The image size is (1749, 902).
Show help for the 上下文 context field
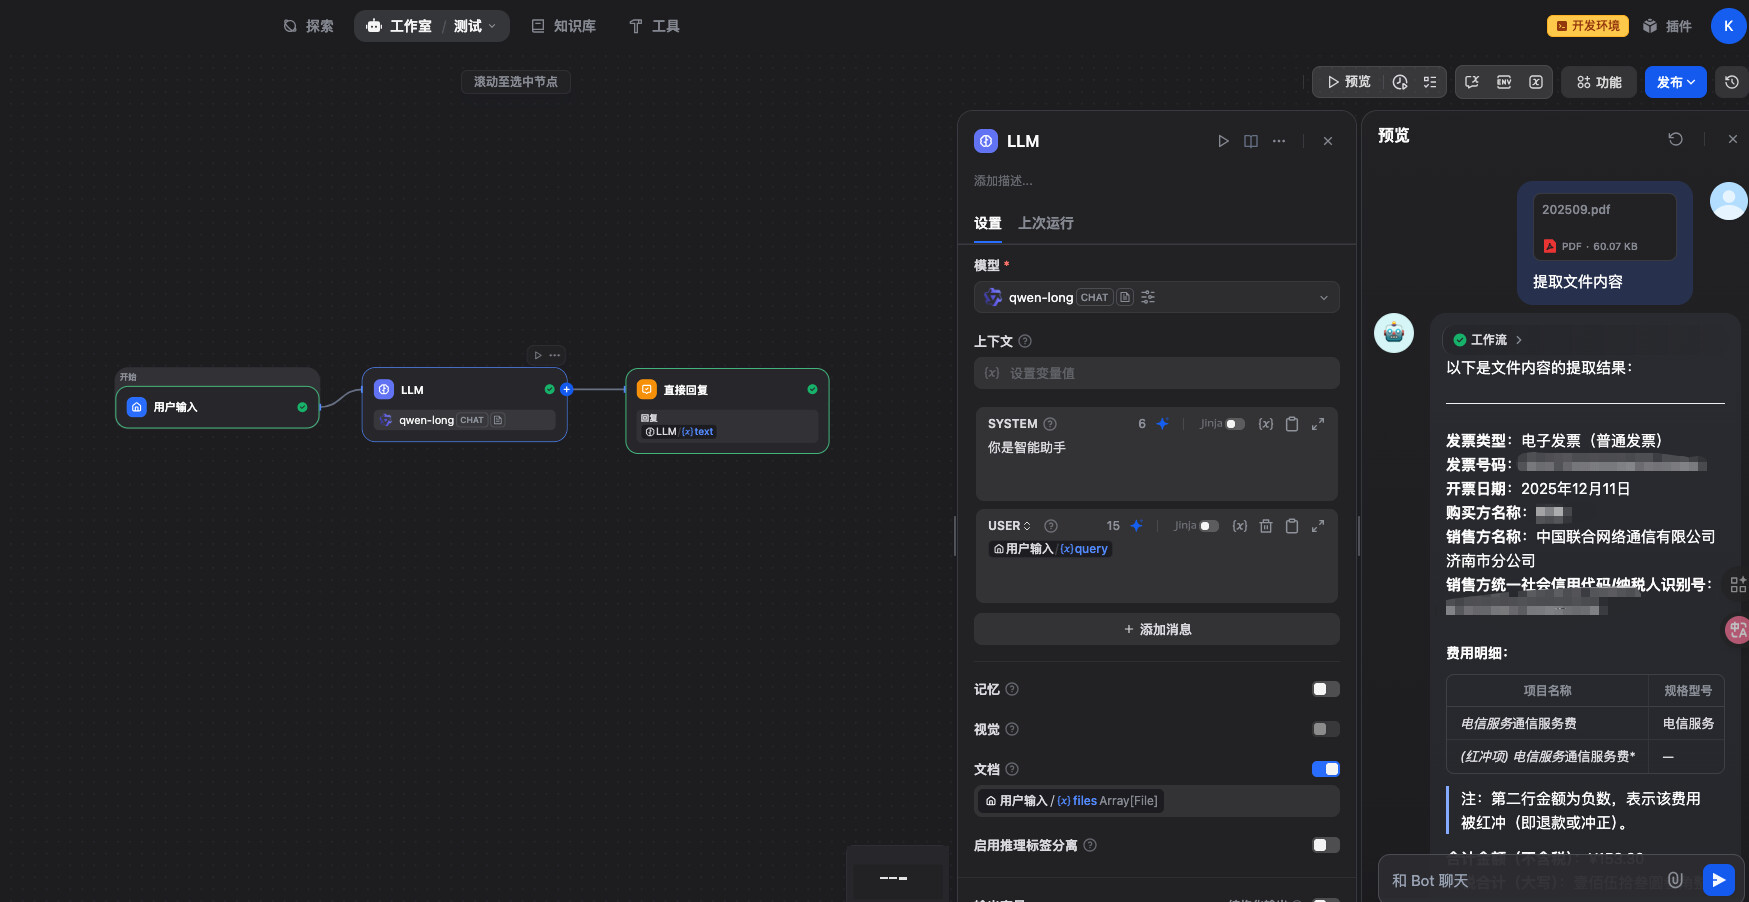[x=1025, y=341]
